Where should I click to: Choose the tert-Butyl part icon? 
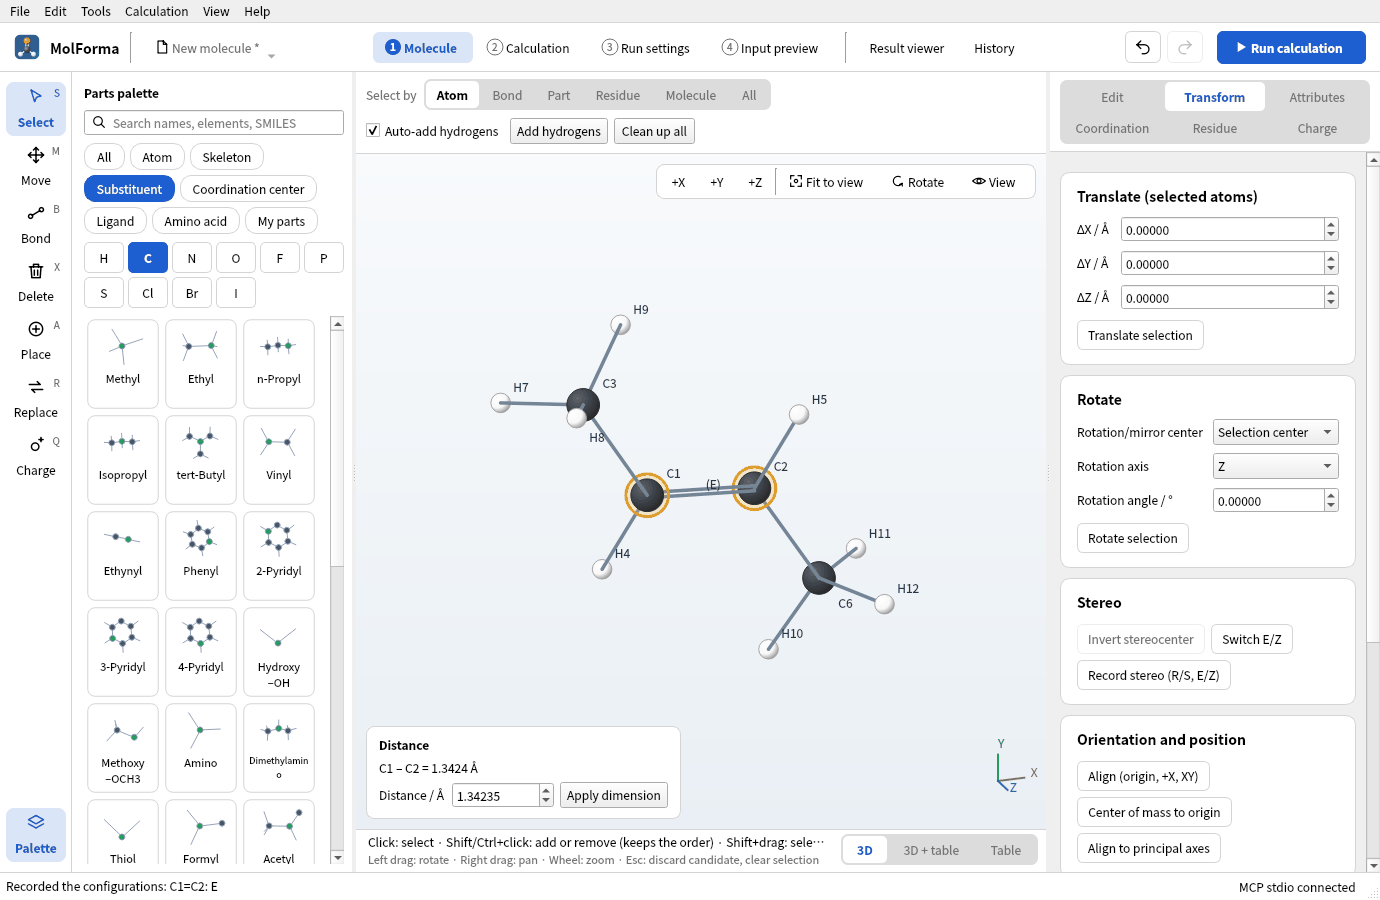201,459
